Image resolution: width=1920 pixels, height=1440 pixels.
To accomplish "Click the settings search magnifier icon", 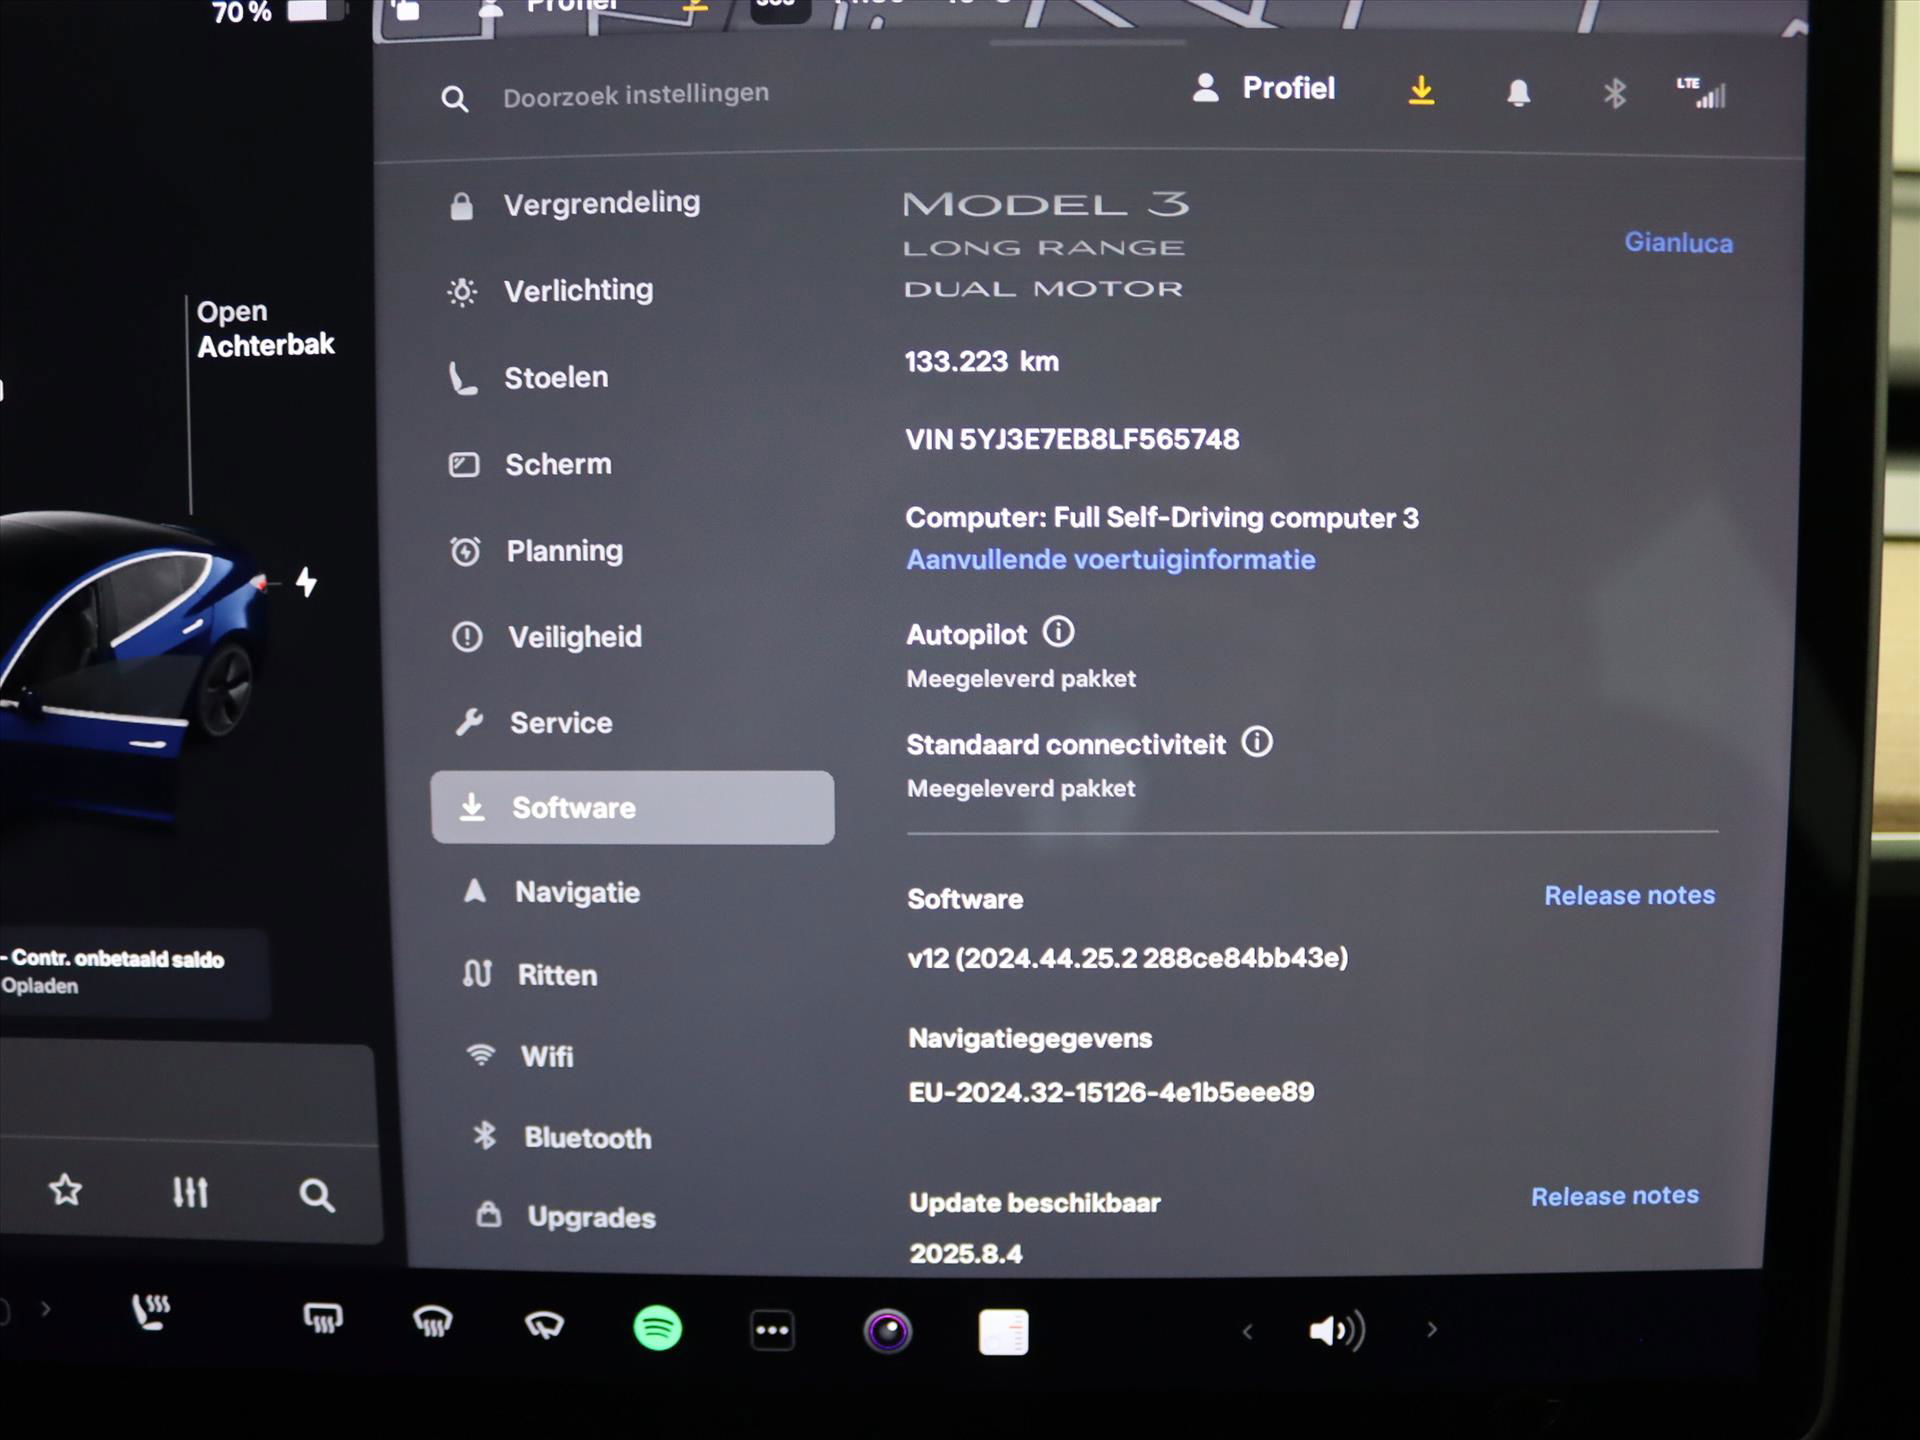I will click(x=455, y=99).
